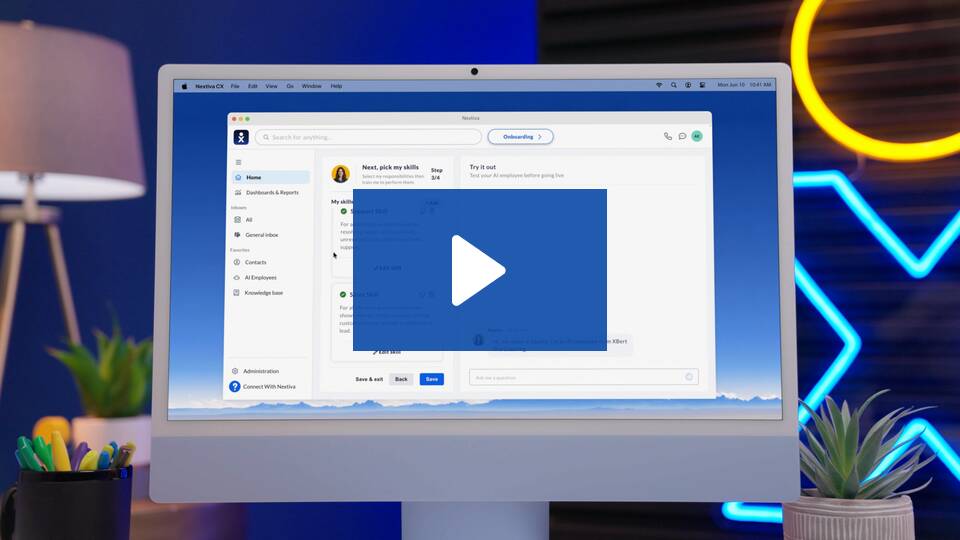The image size is (960, 540).
Task: Click the send icon in question field
Action: click(x=689, y=377)
